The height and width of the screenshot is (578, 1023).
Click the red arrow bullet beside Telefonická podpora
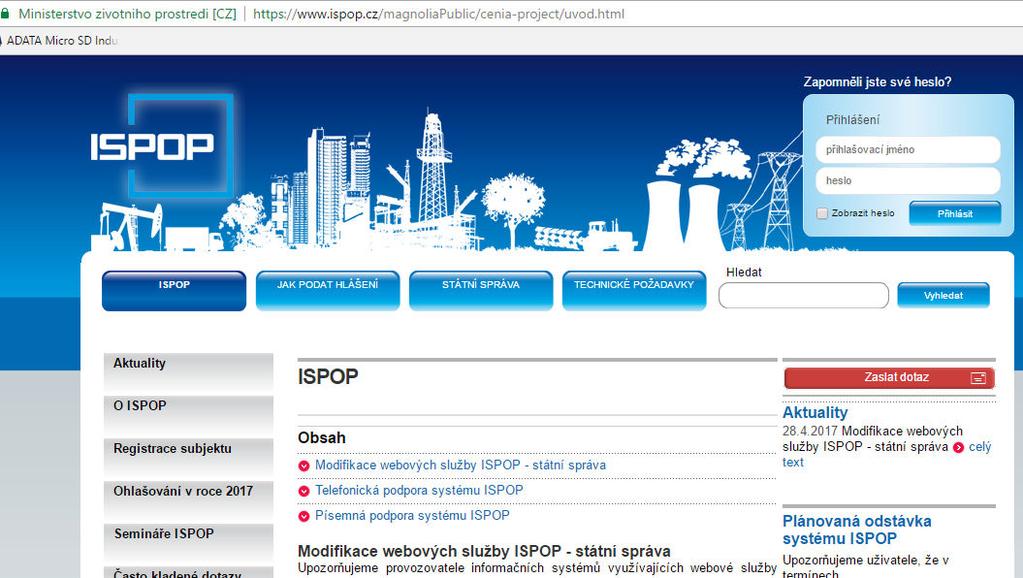pyautogui.click(x=303, y=491)
